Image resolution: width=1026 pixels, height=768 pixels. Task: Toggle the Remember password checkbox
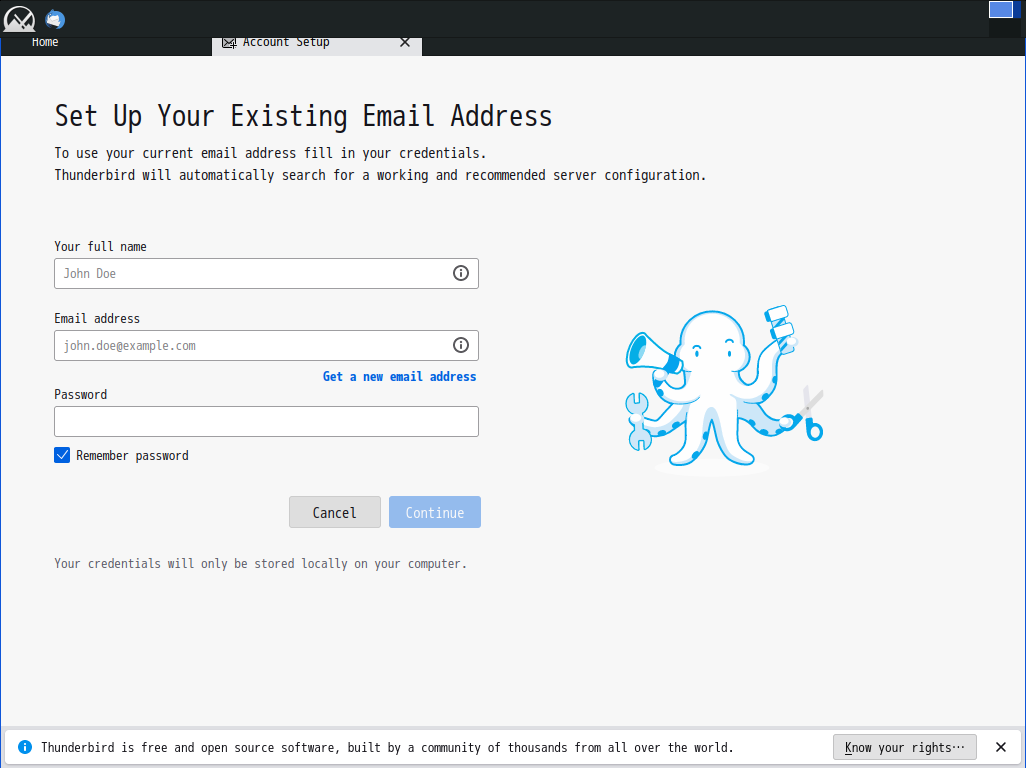pyautogui.click(x=62, y=455)
